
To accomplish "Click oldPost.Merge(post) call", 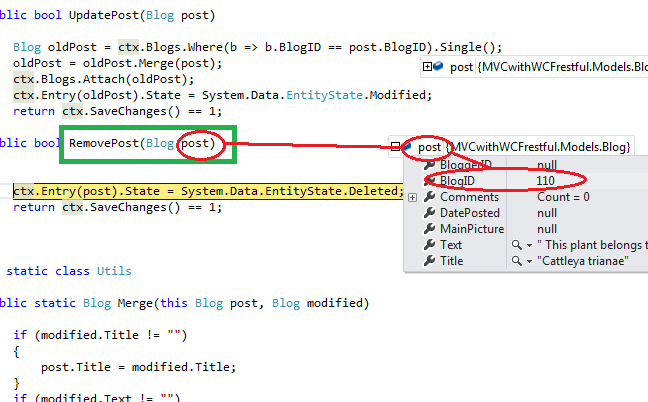I will coord(148,64).
